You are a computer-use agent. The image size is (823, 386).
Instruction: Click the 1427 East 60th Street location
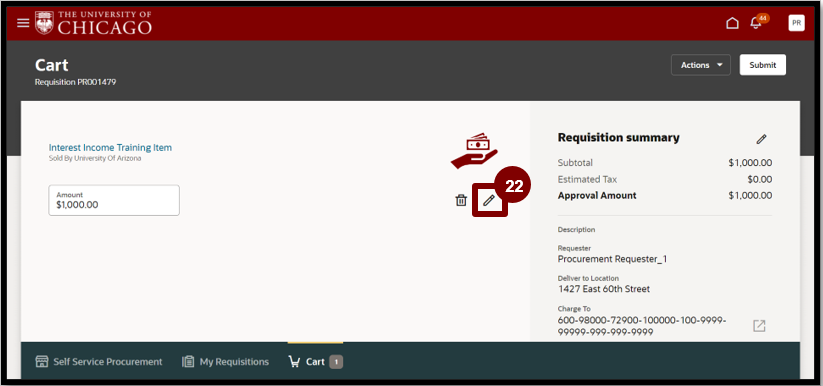(604, 289)
